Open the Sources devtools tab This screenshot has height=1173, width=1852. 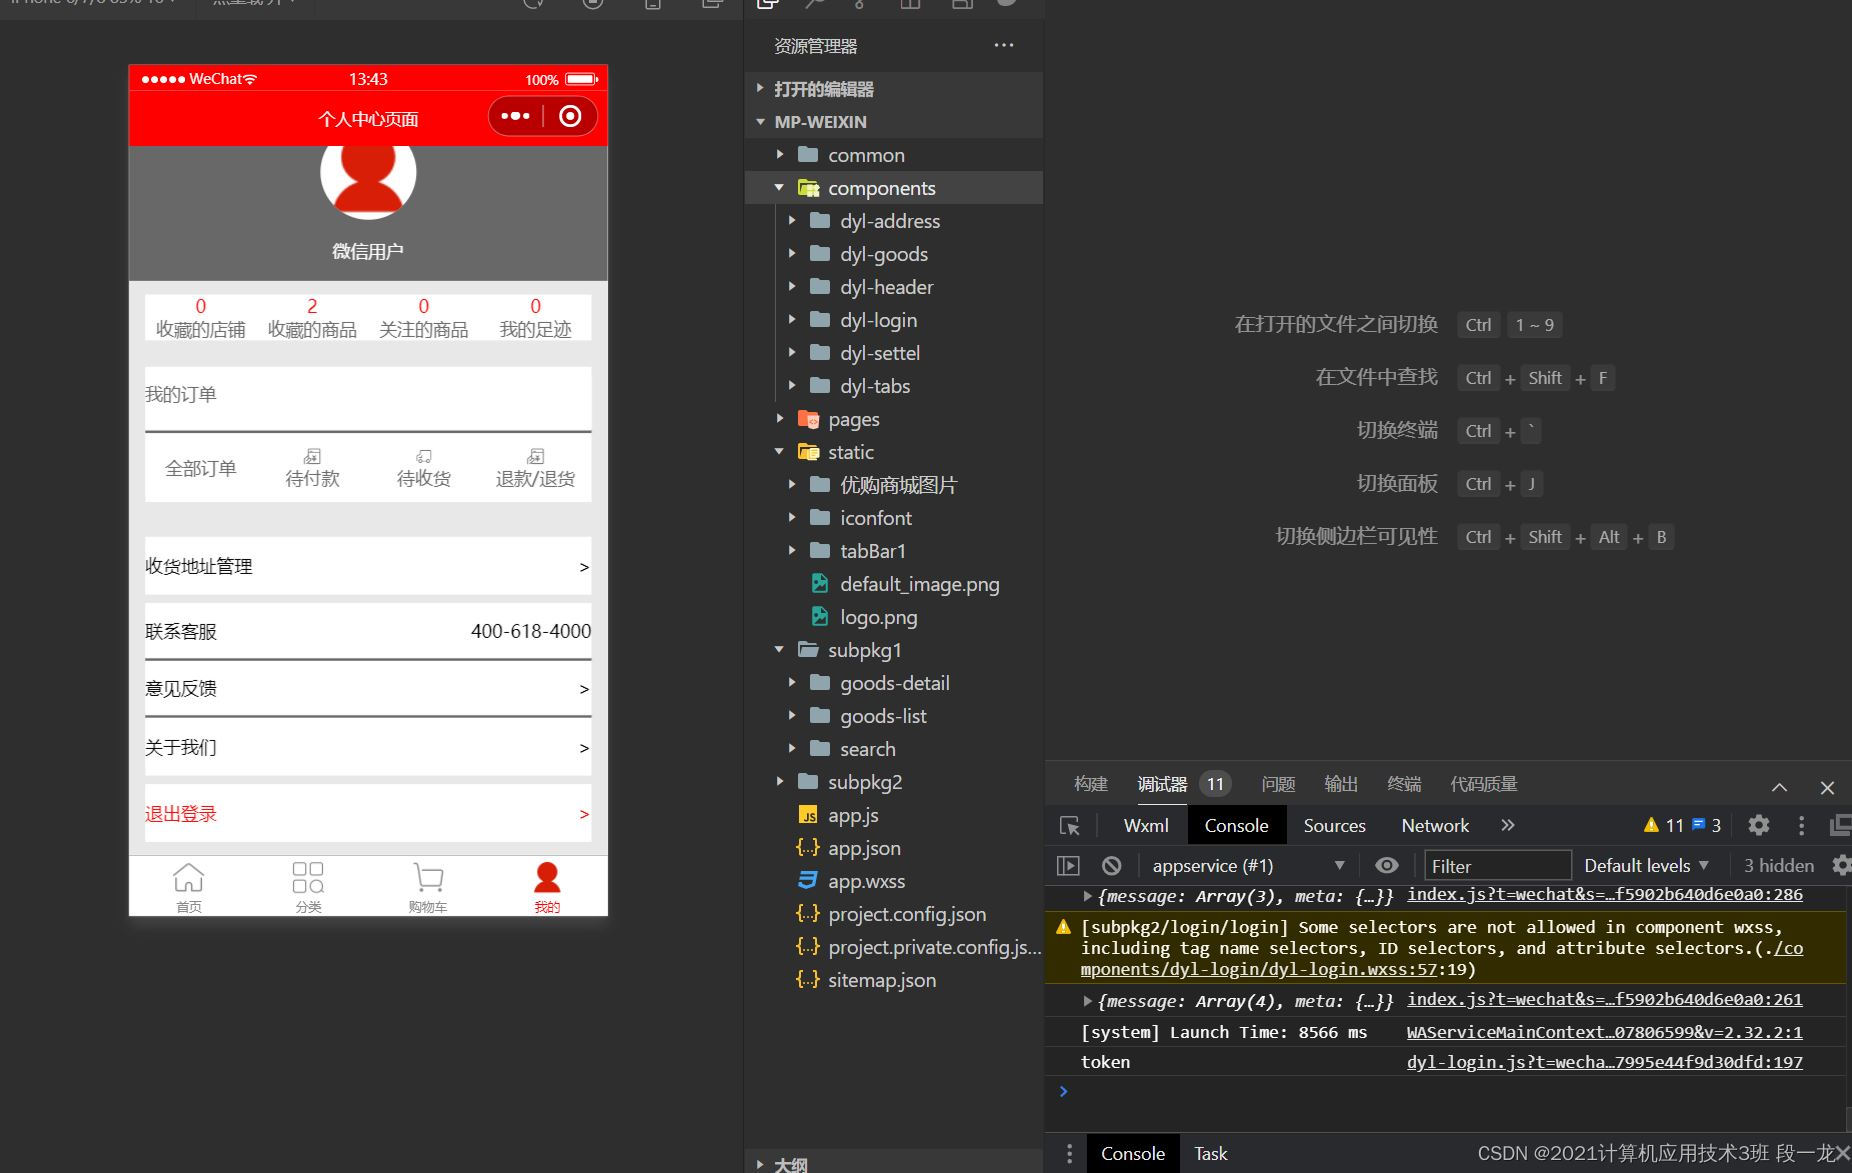(x=1334, y=825)
